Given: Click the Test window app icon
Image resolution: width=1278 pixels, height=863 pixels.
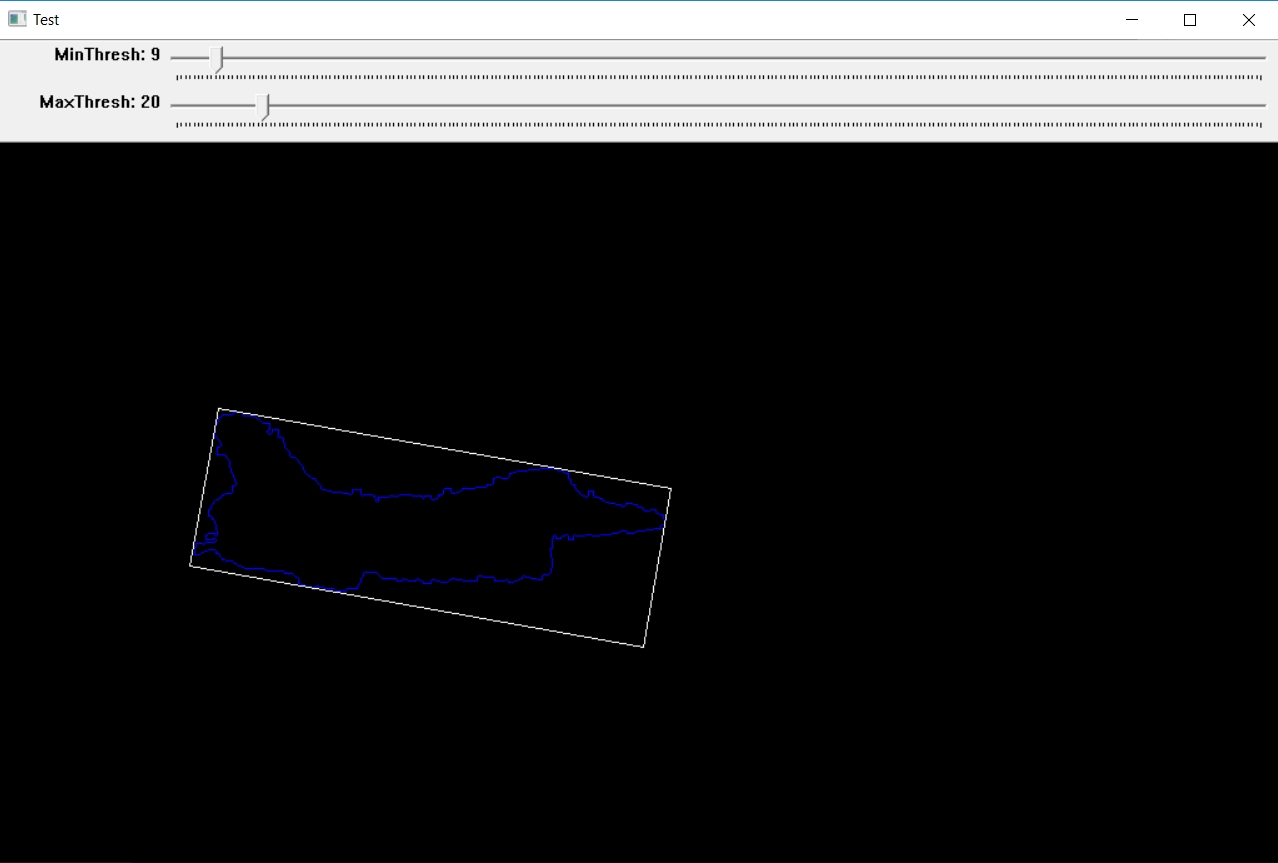Looking at the screenshot, I should tap(17, 19).
